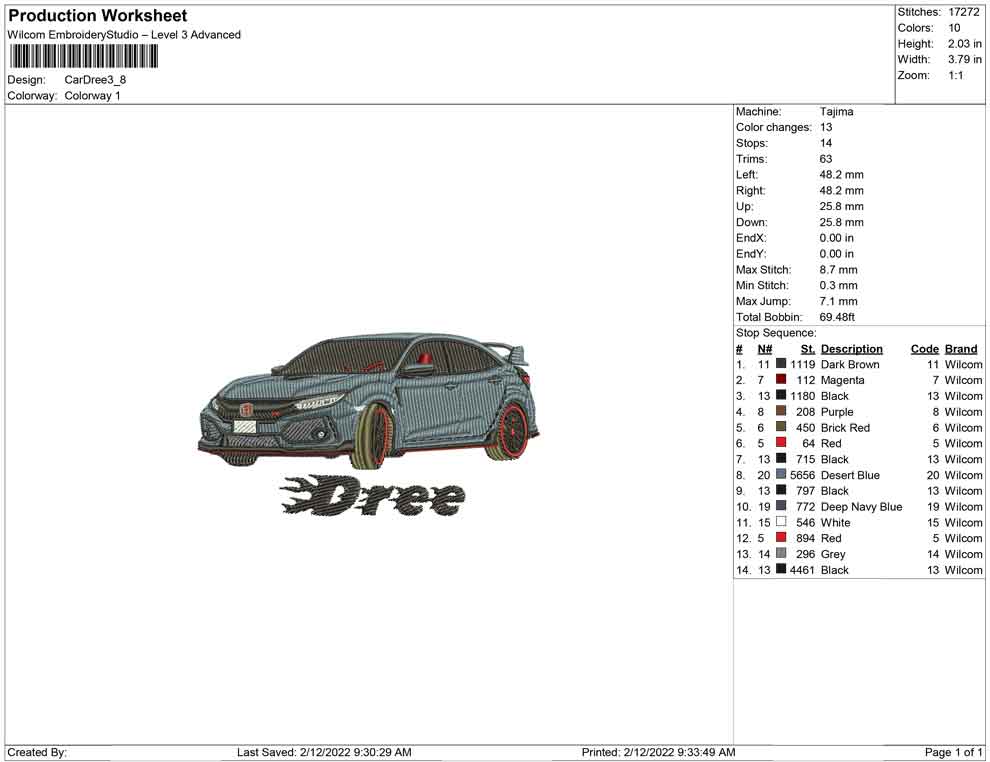Click the Stops value '14'
The height and width of the screenshot is (762, 990).
click(x=826, y=143)
